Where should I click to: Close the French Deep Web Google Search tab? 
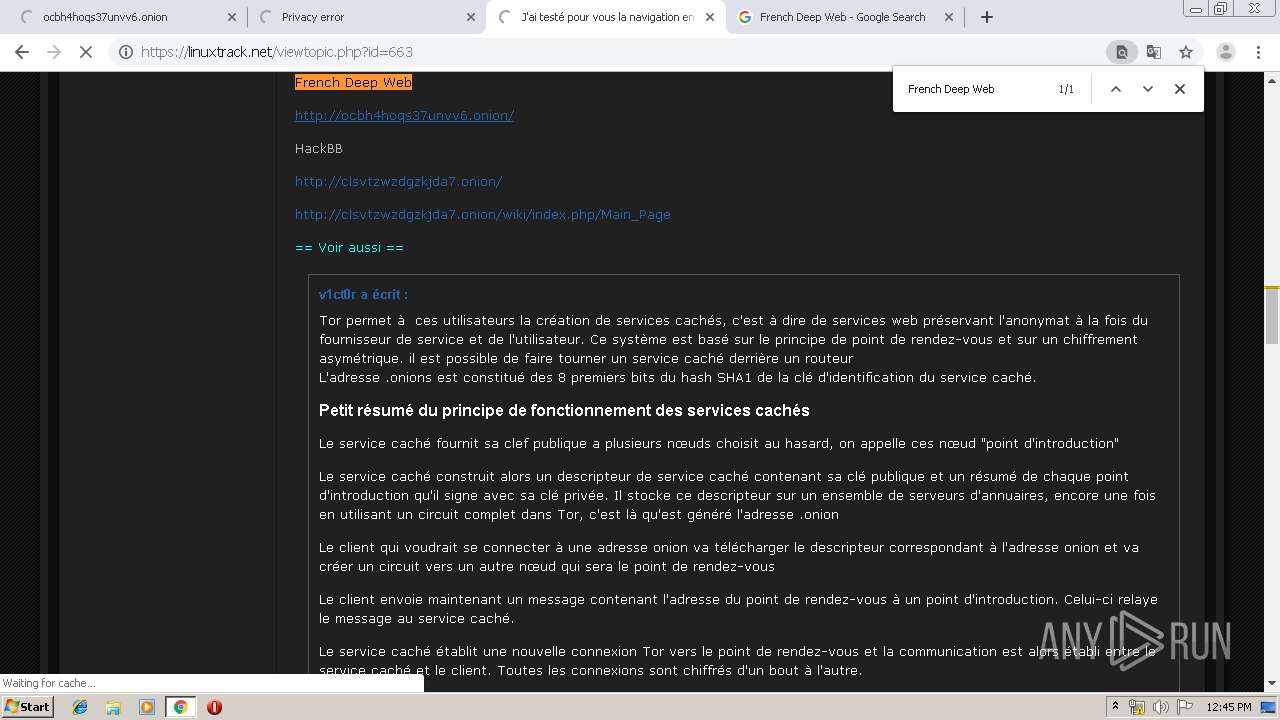949,17
